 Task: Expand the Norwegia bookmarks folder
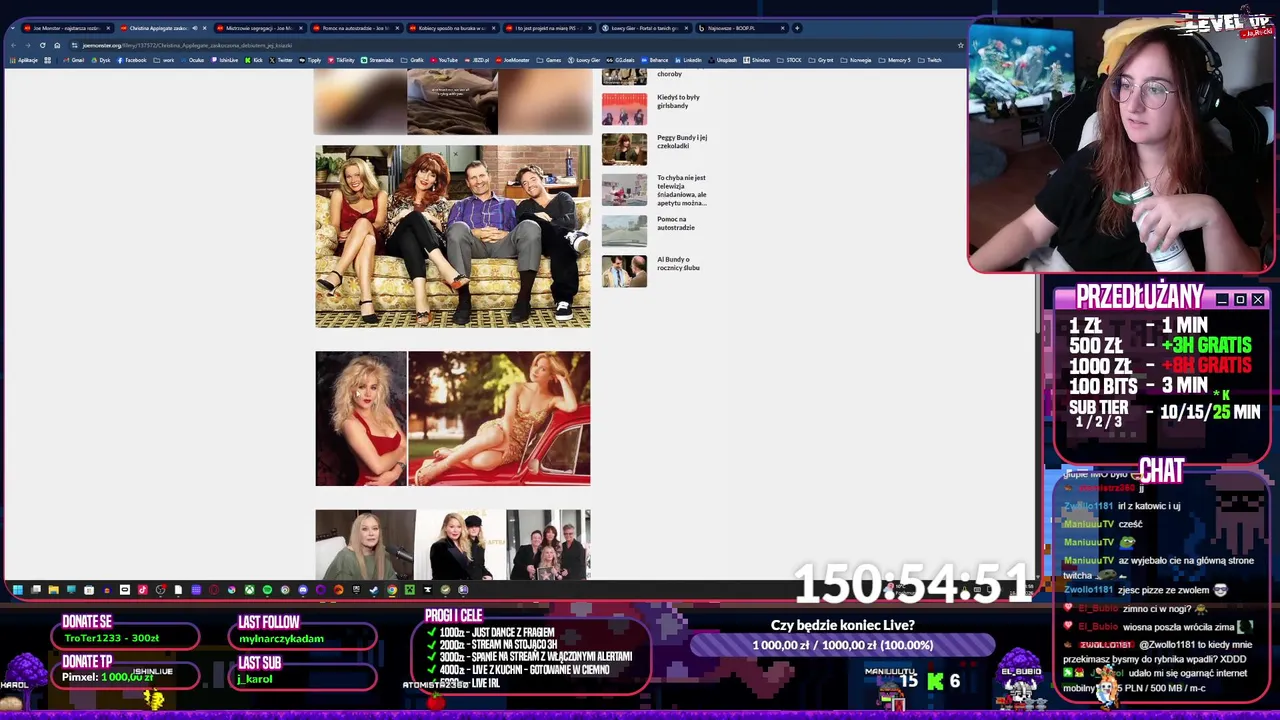pyautogui.click(x=856, y=60)
